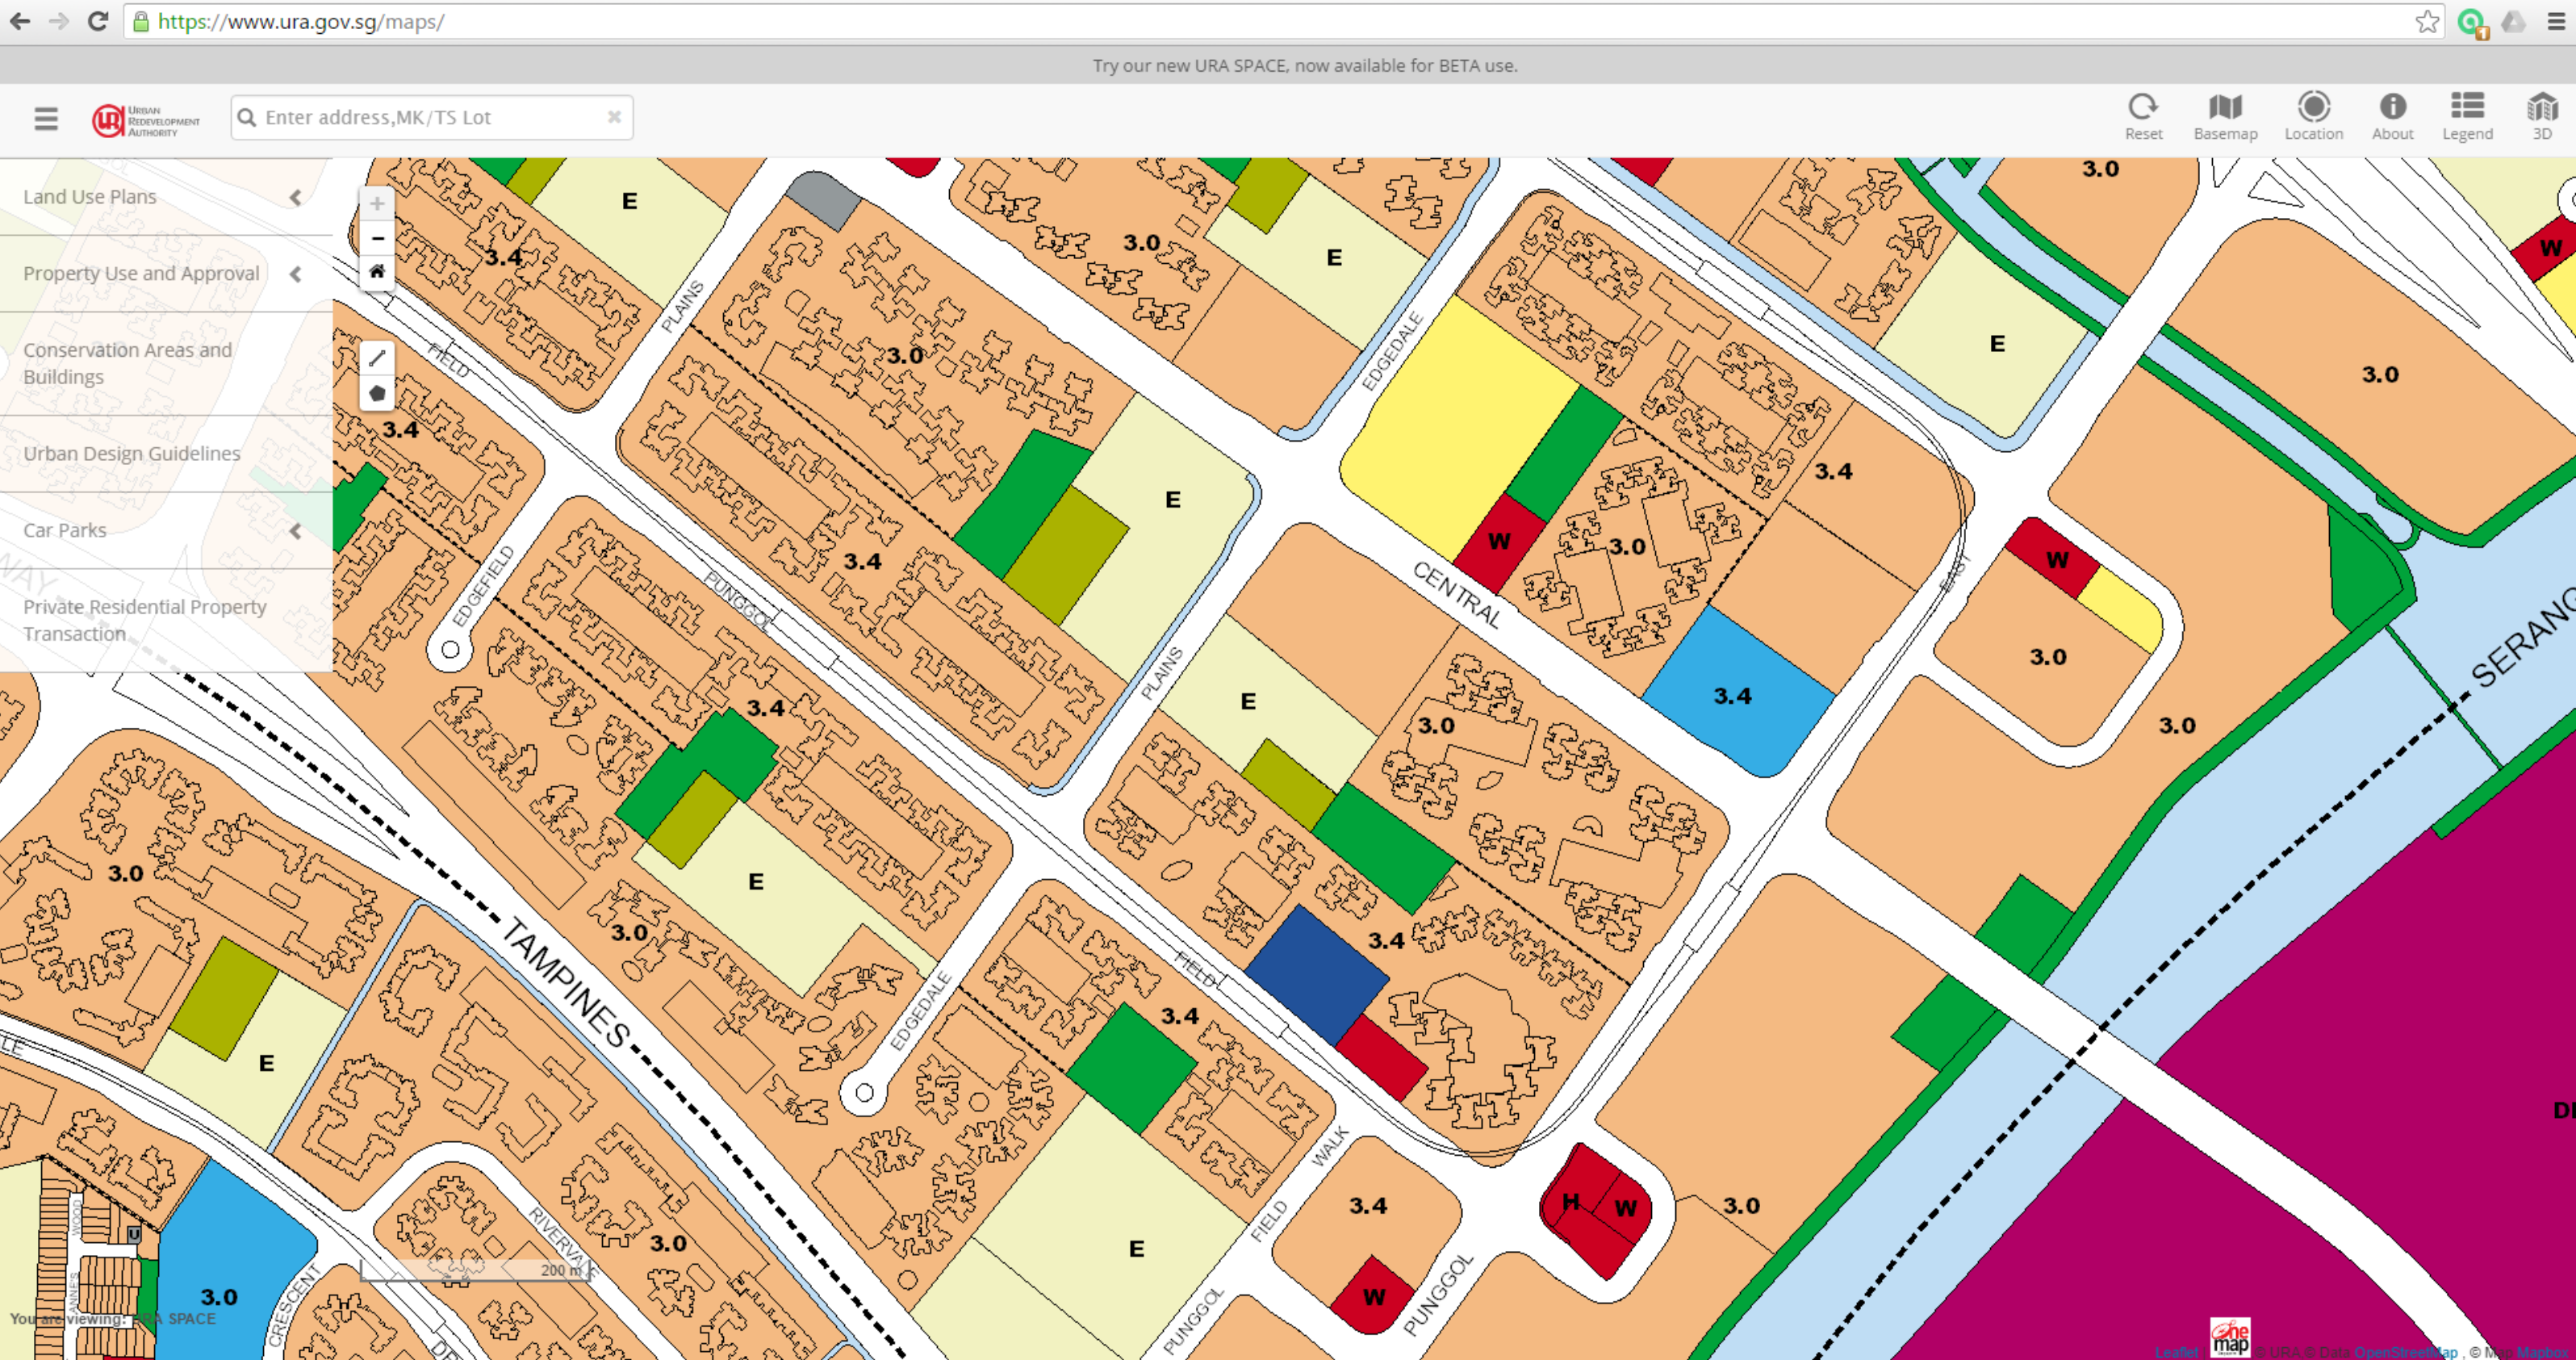2576x1360 pixels.
Task: Select the line measurement tool
Action: [x=377, y=358]
